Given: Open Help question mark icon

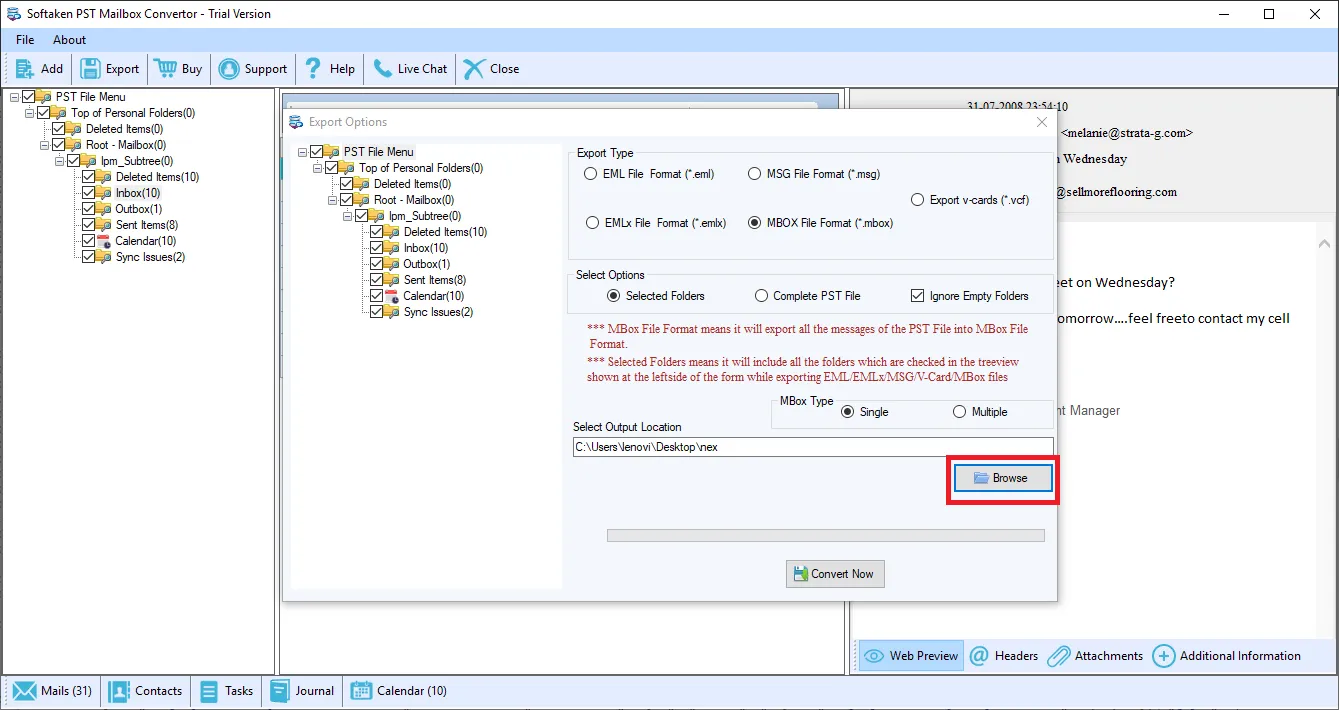Looking at the screenshot, I should coord(314,69).
